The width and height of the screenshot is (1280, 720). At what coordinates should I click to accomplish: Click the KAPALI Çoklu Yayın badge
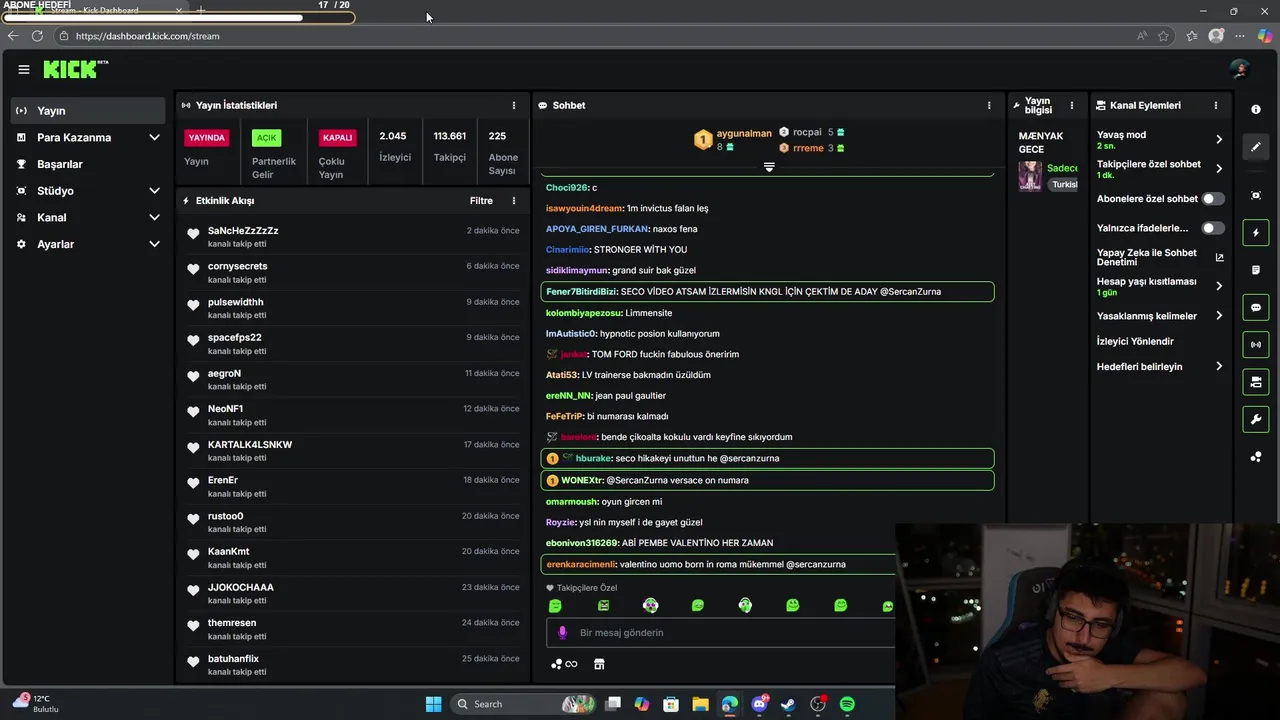(x=337, y=138)
